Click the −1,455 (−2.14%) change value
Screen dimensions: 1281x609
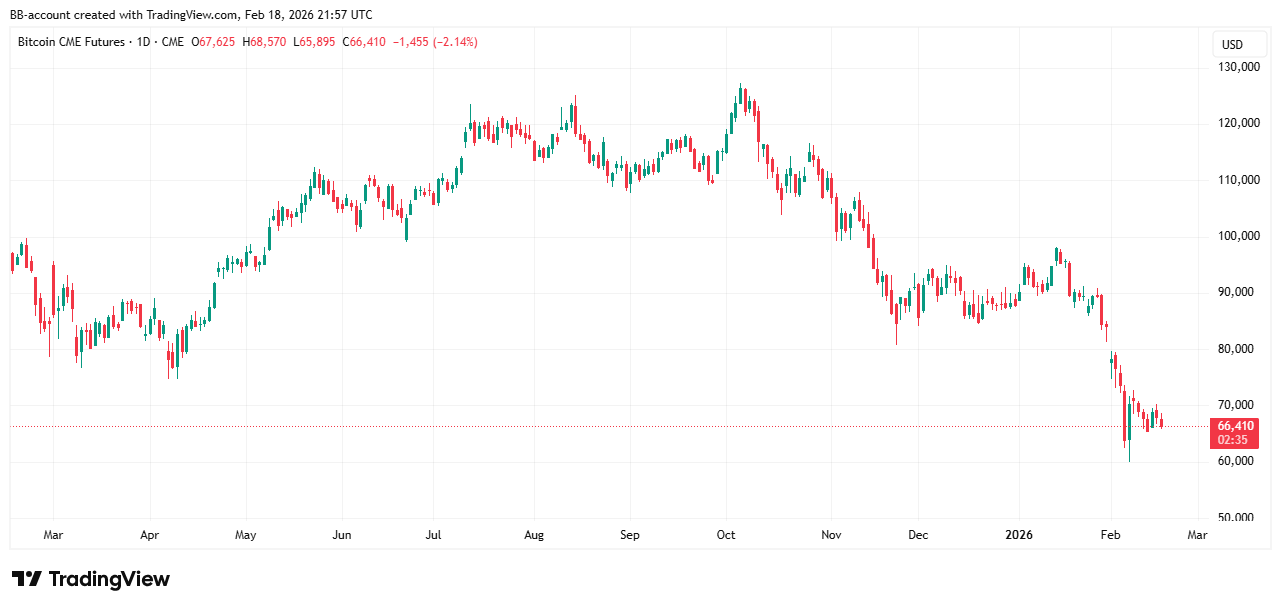(x=434, y=42)
